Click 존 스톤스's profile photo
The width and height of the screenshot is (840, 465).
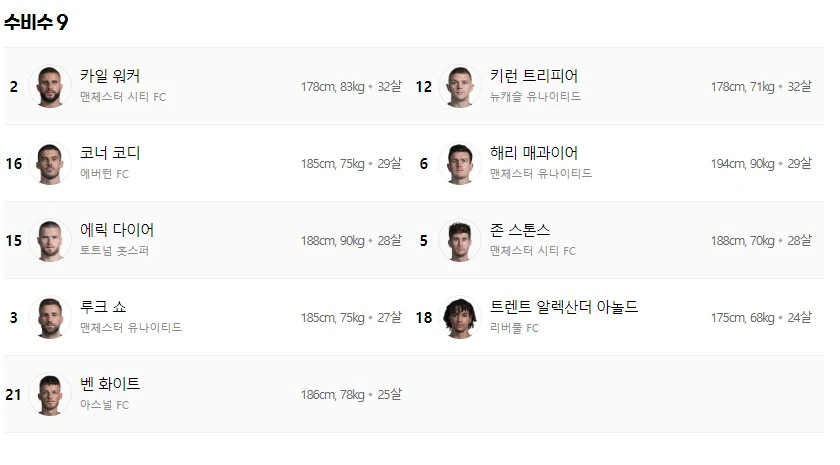tap(459, 240)
